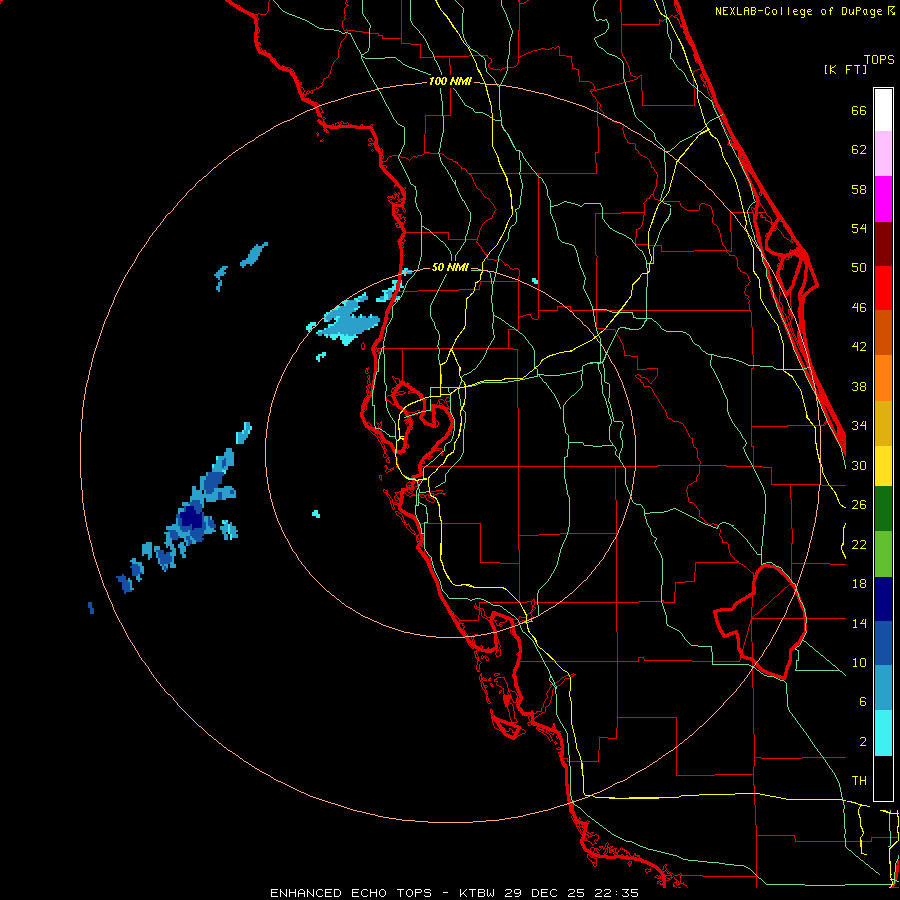Select the dark orange swatch near 42

[x=883, y=333]
